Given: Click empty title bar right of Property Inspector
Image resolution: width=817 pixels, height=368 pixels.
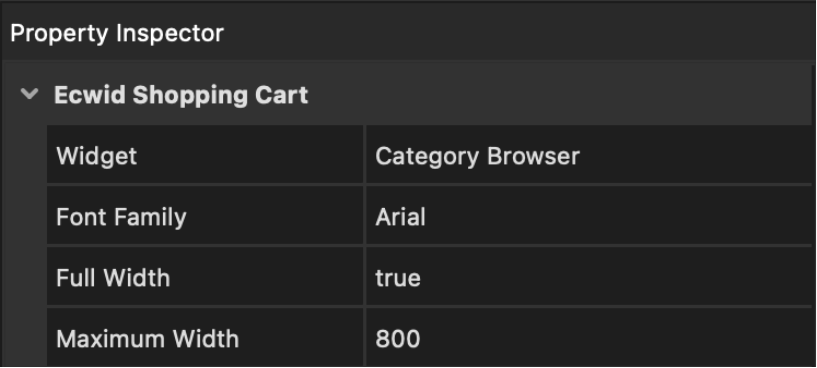Looking at the screenshot, I should [518, 33].
